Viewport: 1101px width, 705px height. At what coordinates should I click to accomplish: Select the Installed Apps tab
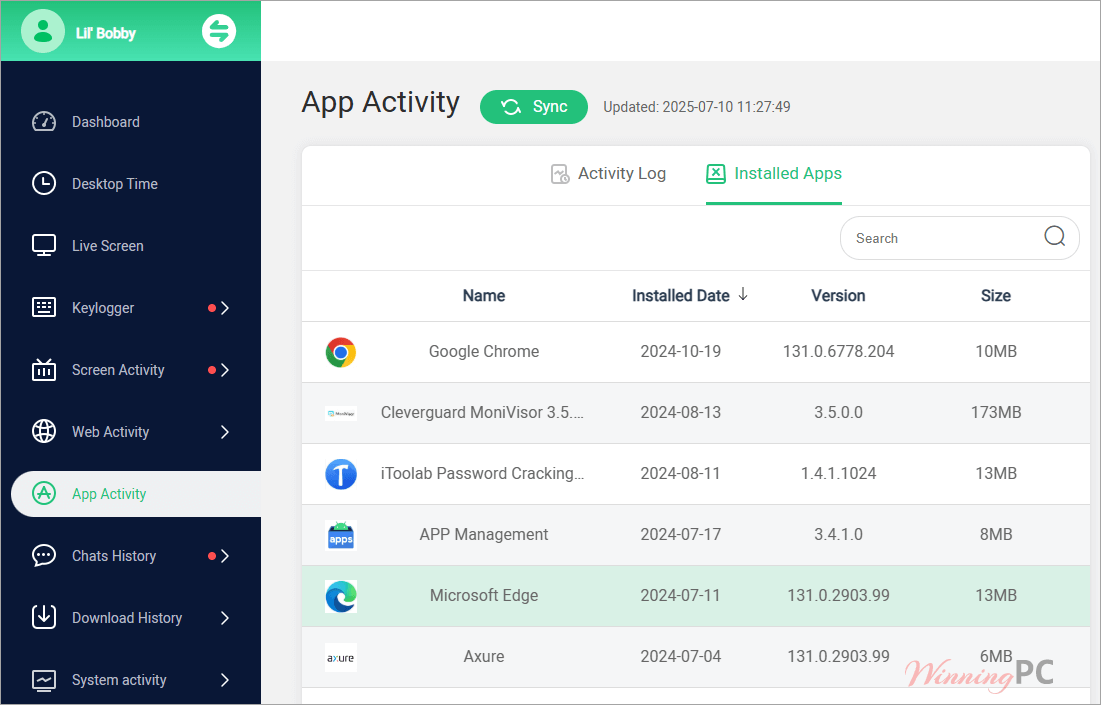click(774, 173)
